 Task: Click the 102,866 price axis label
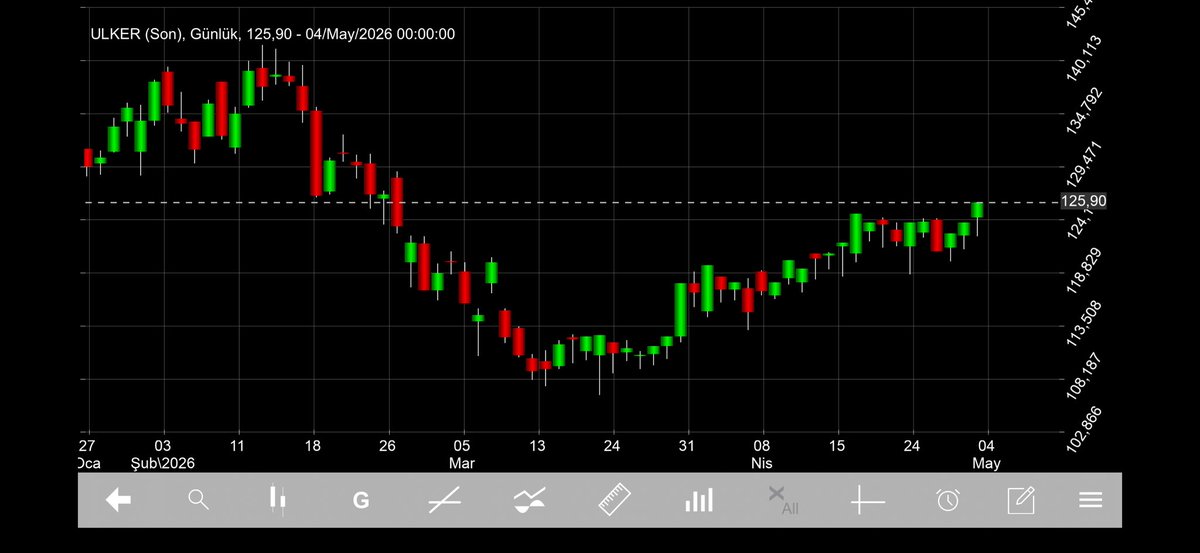1084,431
